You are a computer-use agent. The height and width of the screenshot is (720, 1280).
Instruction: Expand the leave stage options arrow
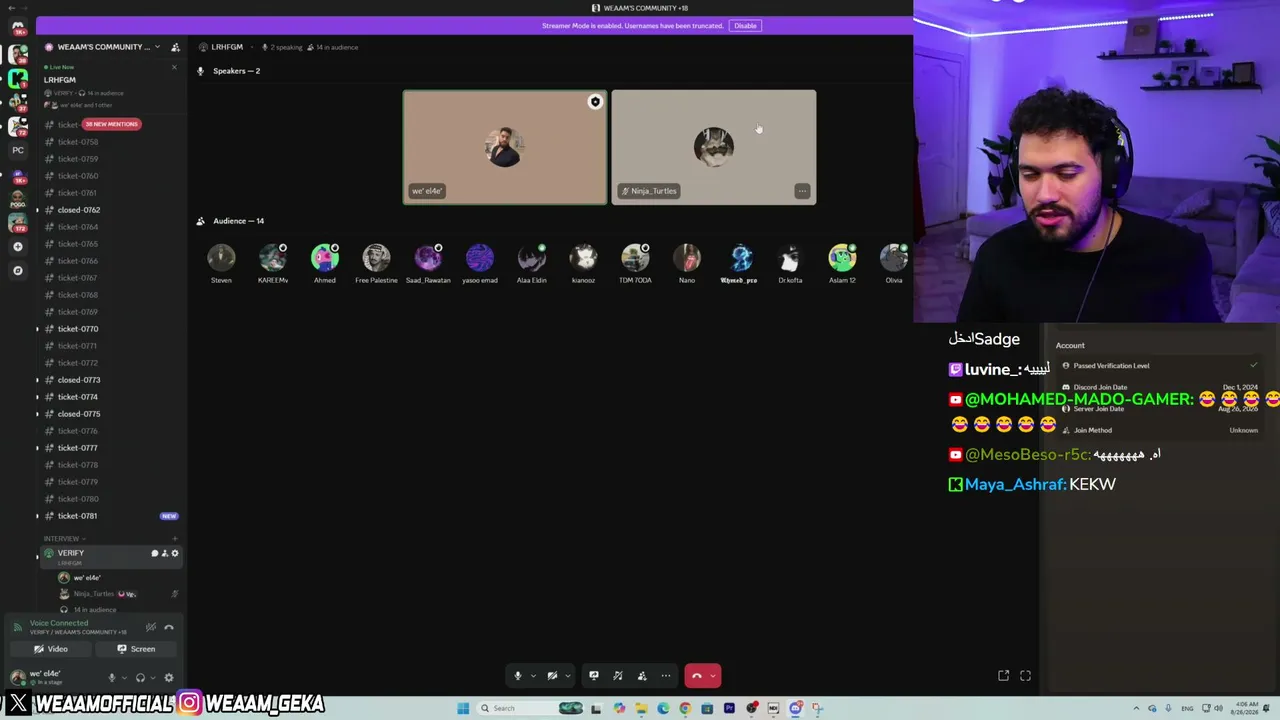pos(714,676)
